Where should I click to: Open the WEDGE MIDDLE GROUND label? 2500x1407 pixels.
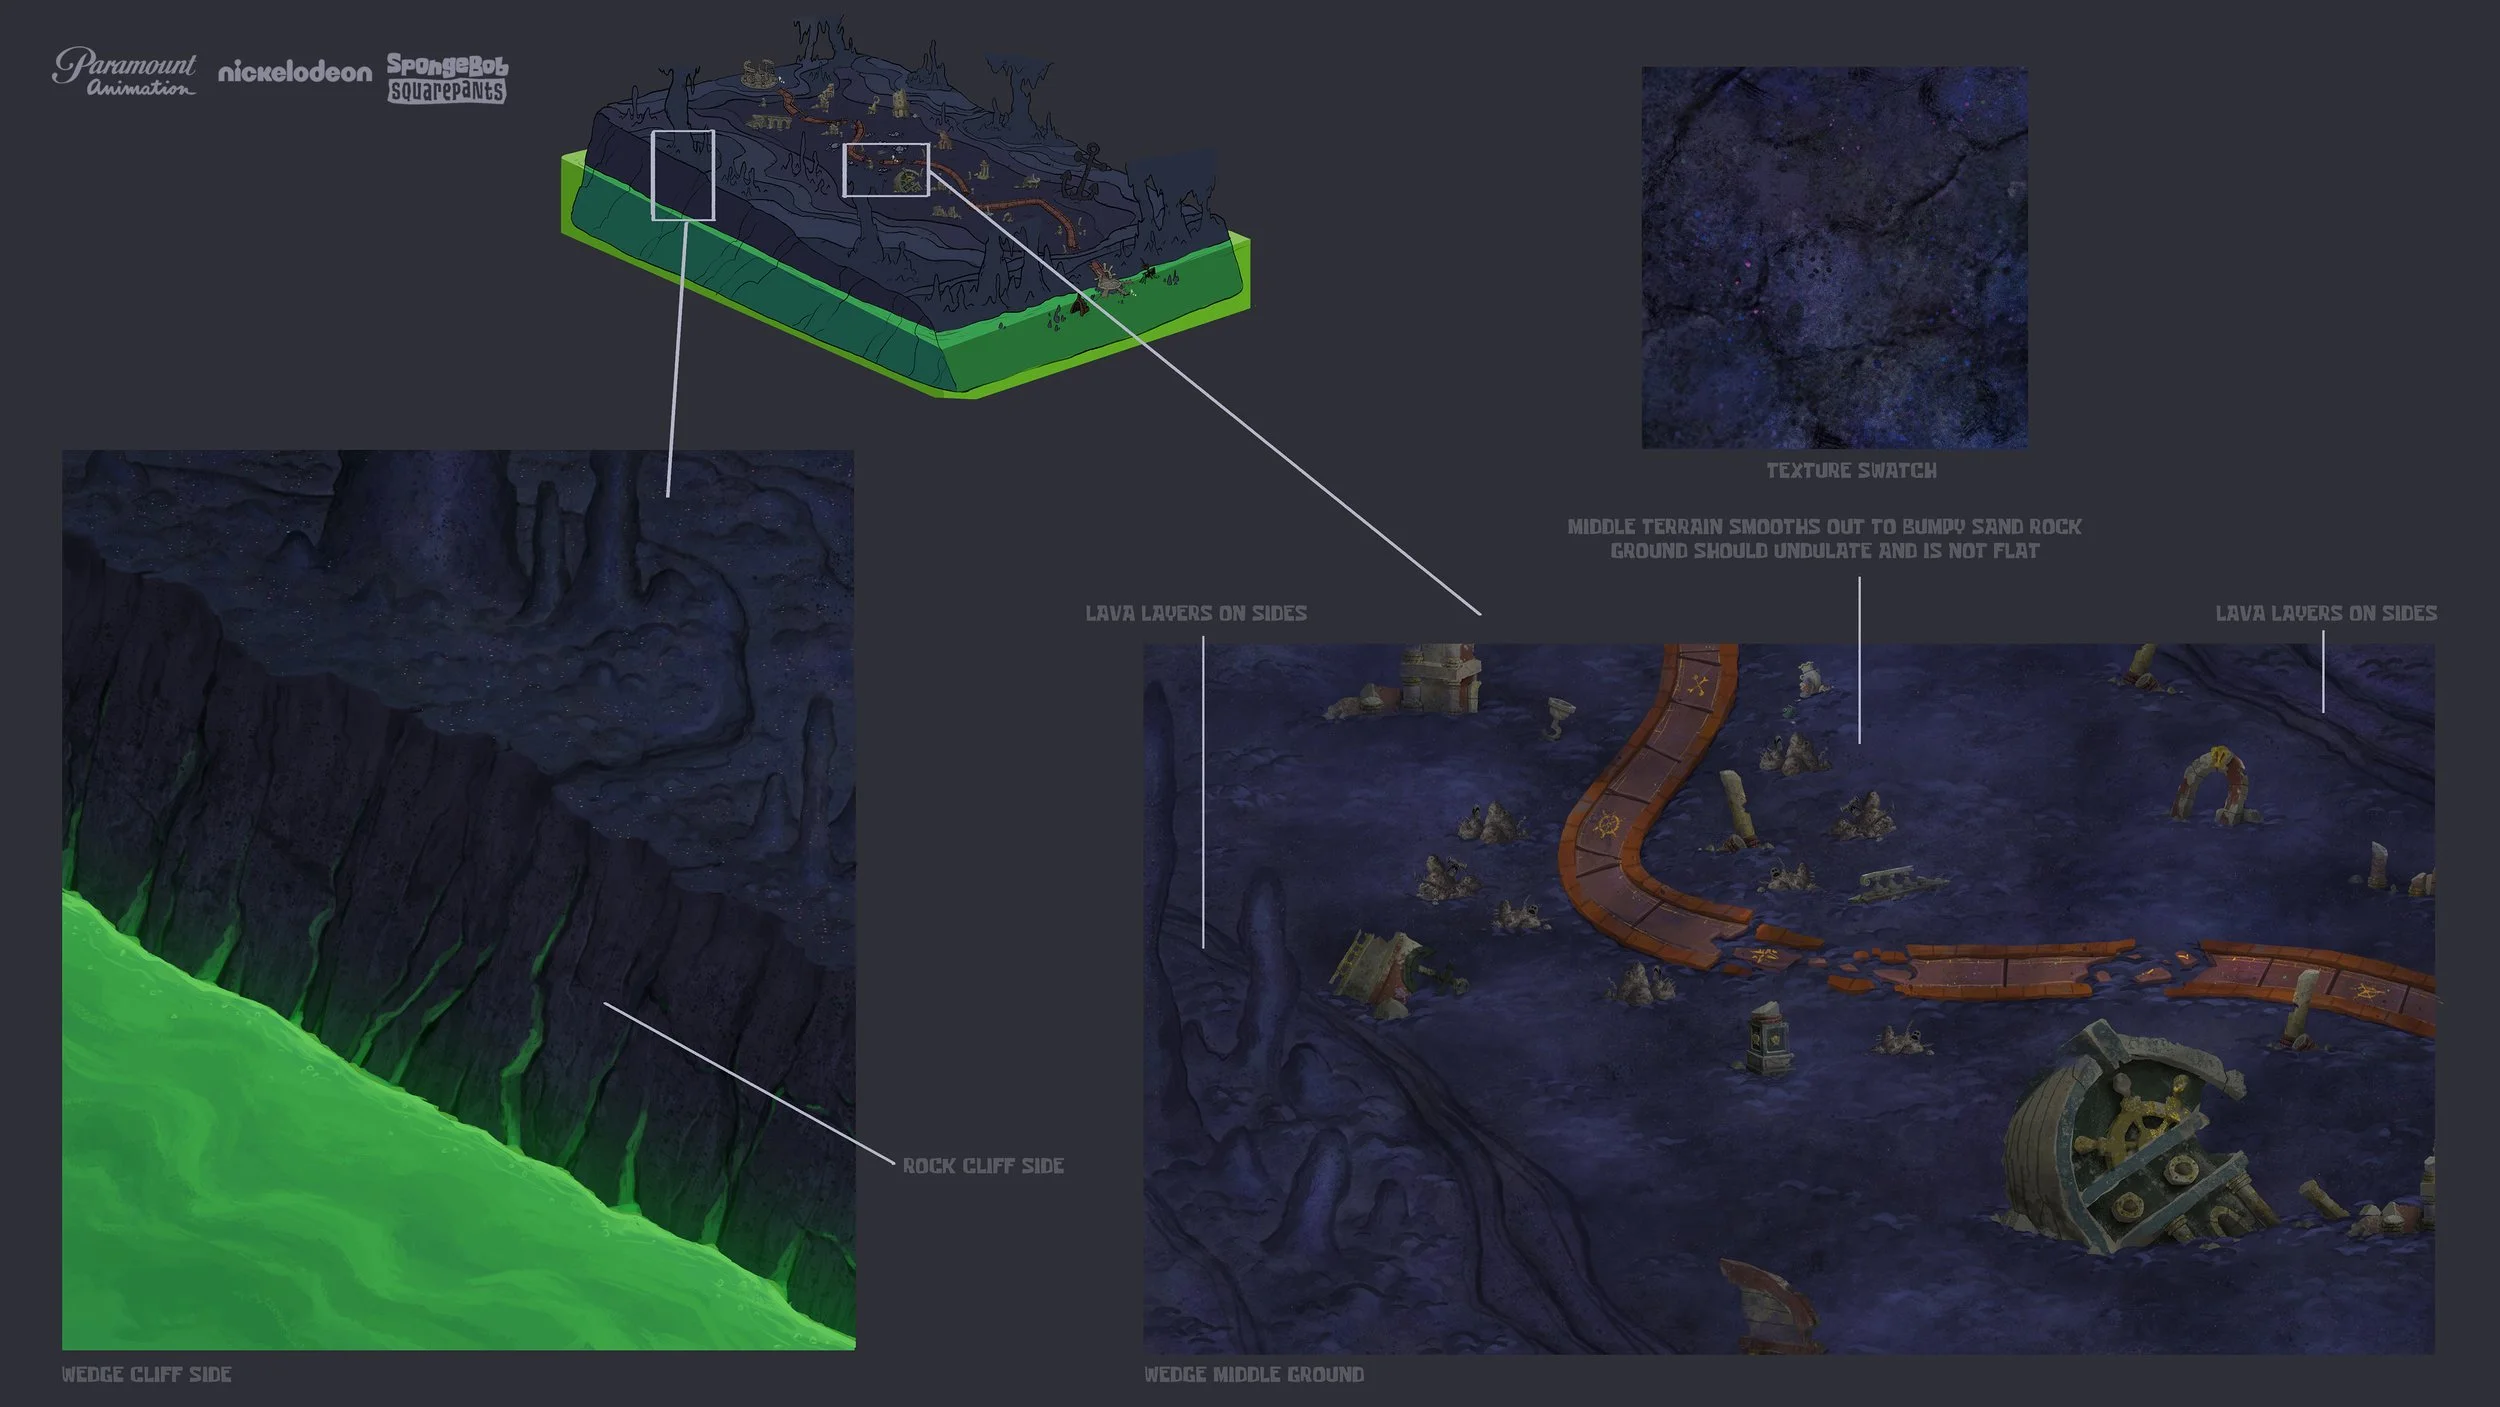[x=1252, y=1375]
